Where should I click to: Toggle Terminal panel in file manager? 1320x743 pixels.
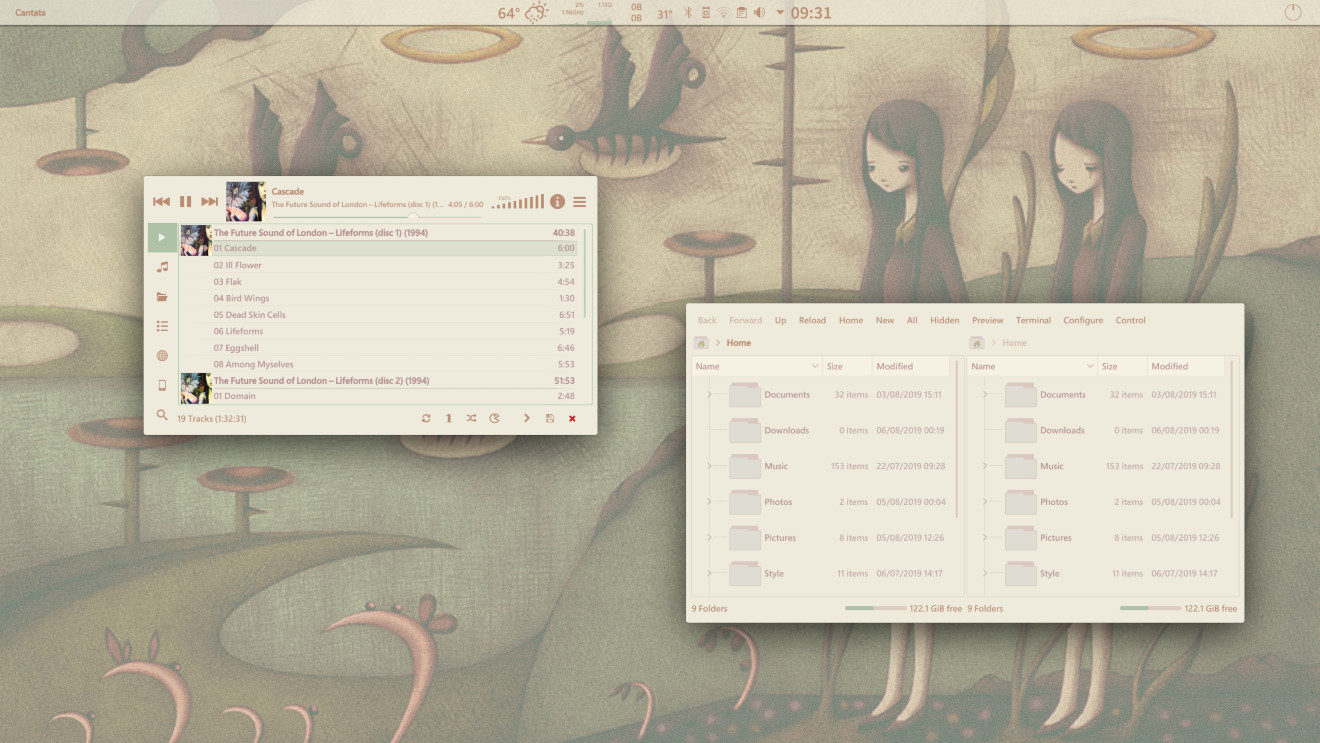(x=1033, y=320)
